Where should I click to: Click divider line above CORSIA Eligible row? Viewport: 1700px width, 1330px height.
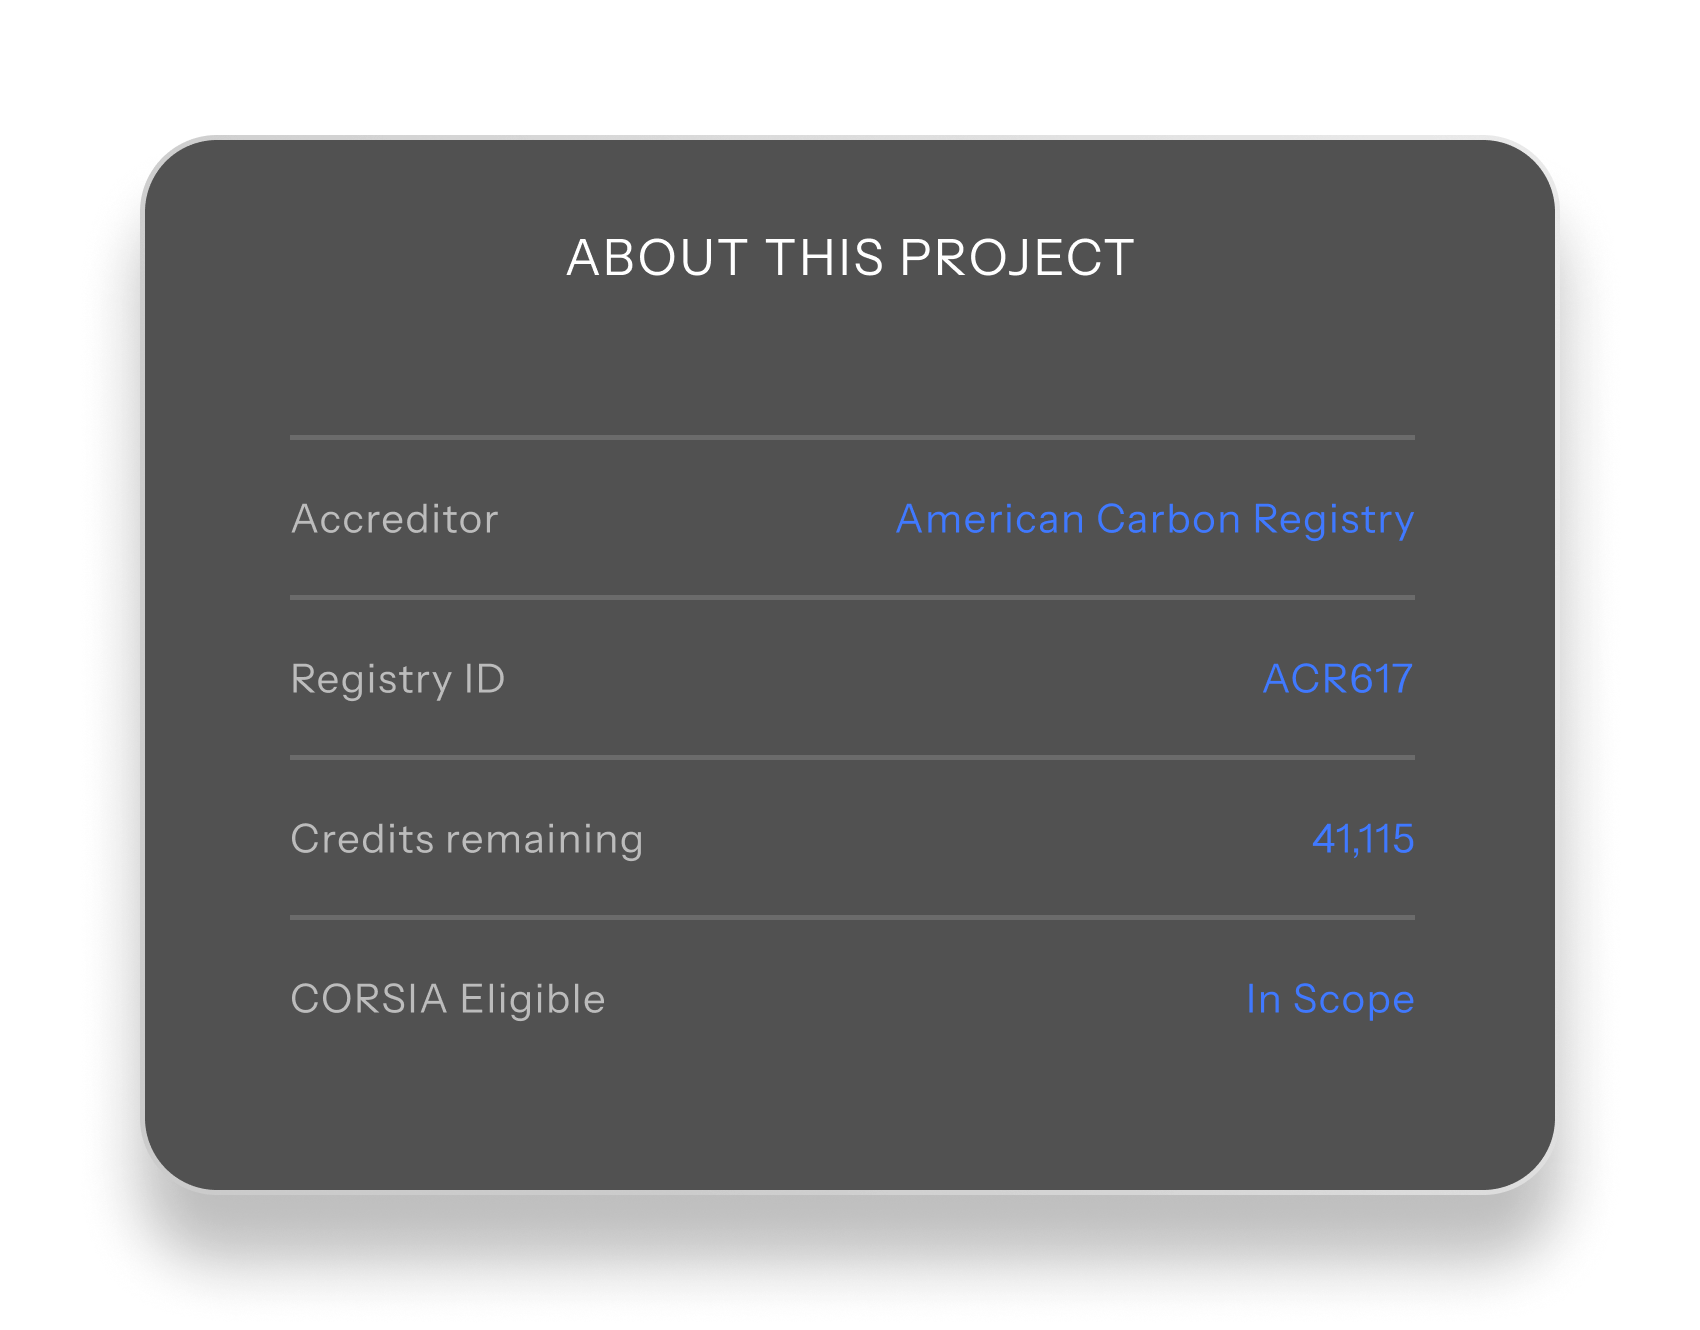coord(852,917)
